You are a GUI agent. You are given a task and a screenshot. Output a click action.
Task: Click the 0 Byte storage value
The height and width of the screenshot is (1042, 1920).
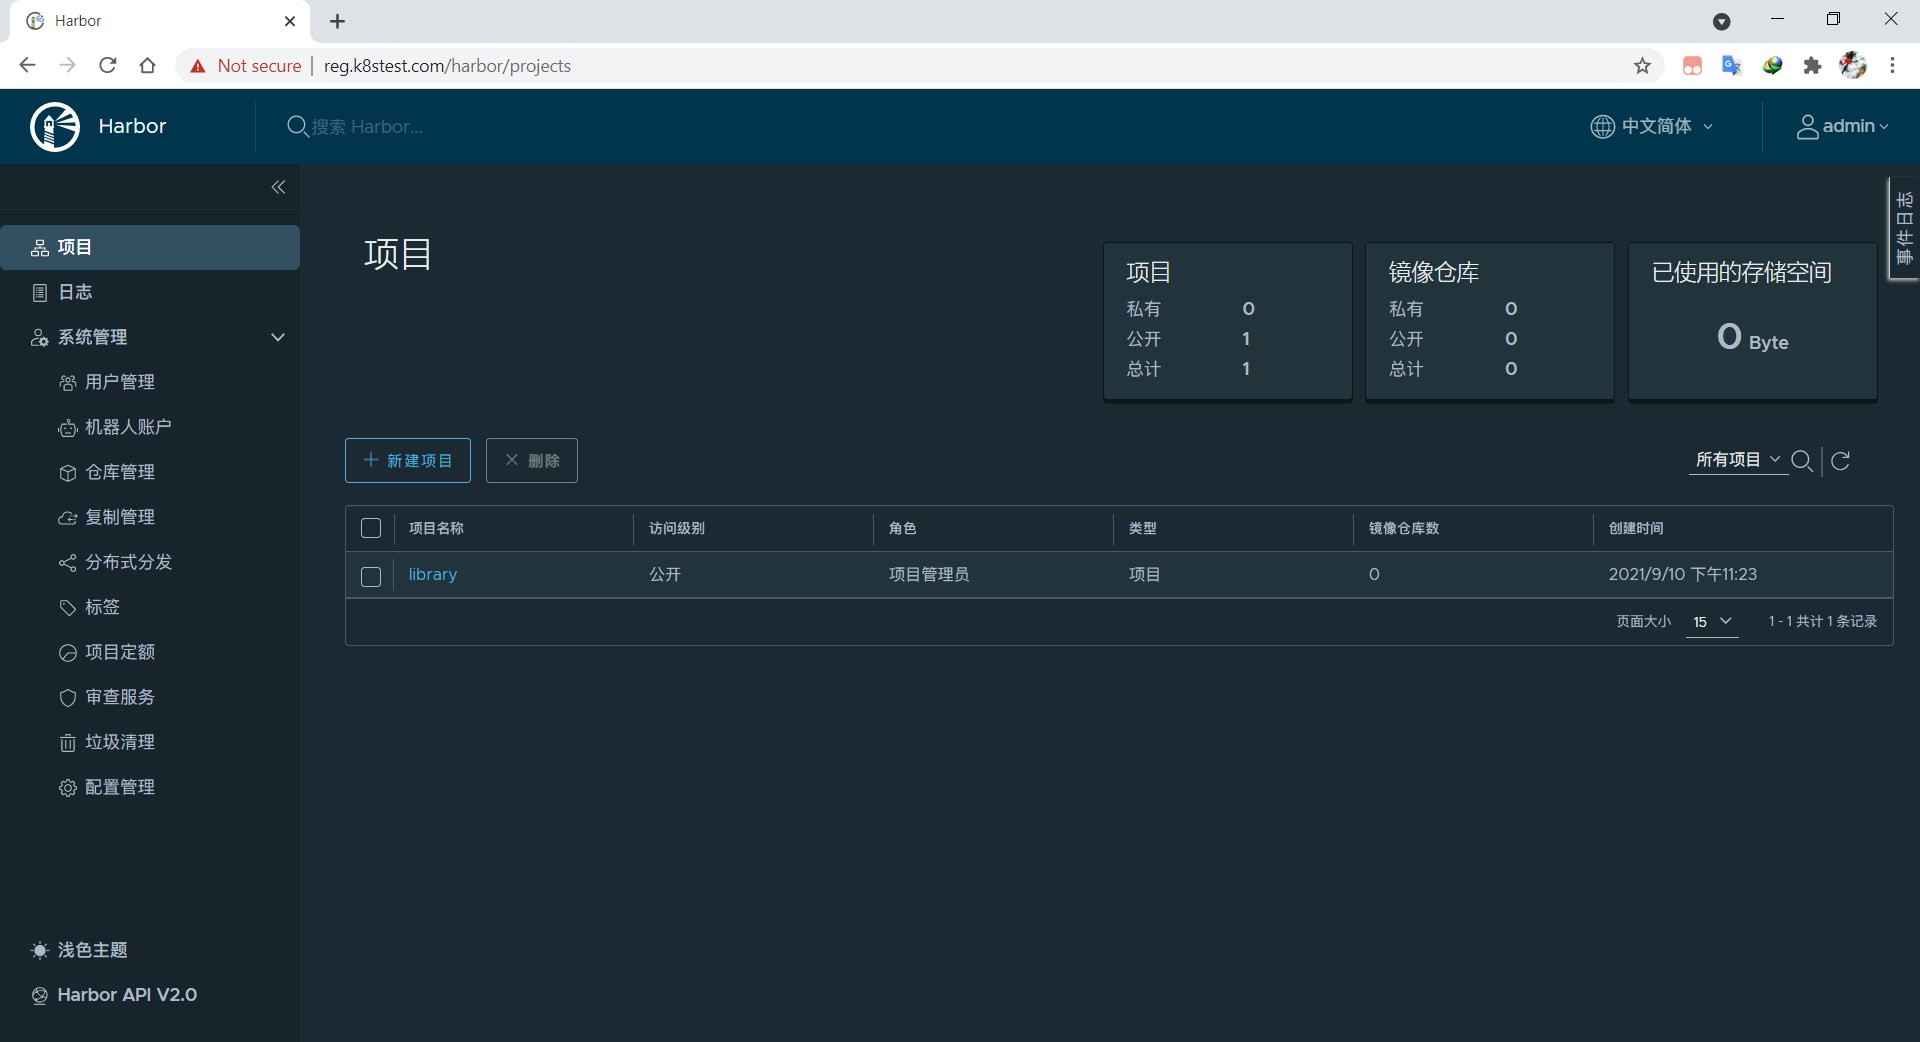click(1752, 337)
